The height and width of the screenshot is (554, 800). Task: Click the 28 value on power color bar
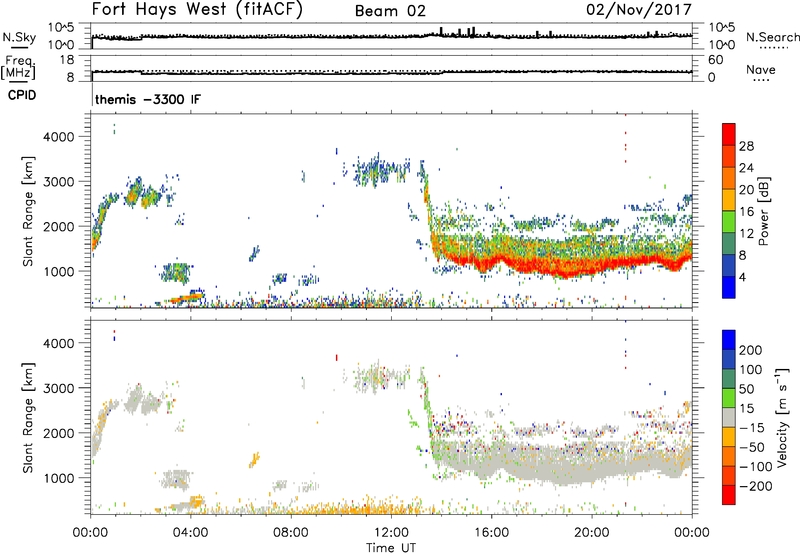pyautogui.click(x=746, y=146)
